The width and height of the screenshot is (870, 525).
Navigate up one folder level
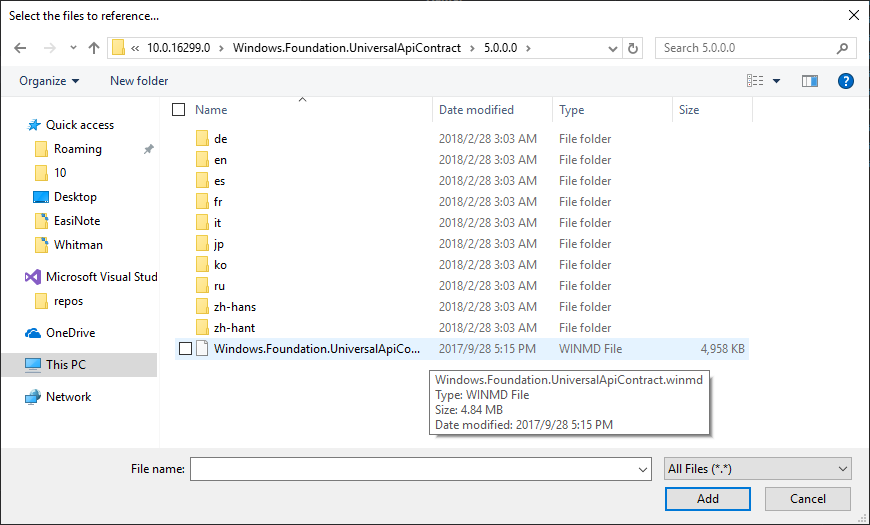coord(94,48)
